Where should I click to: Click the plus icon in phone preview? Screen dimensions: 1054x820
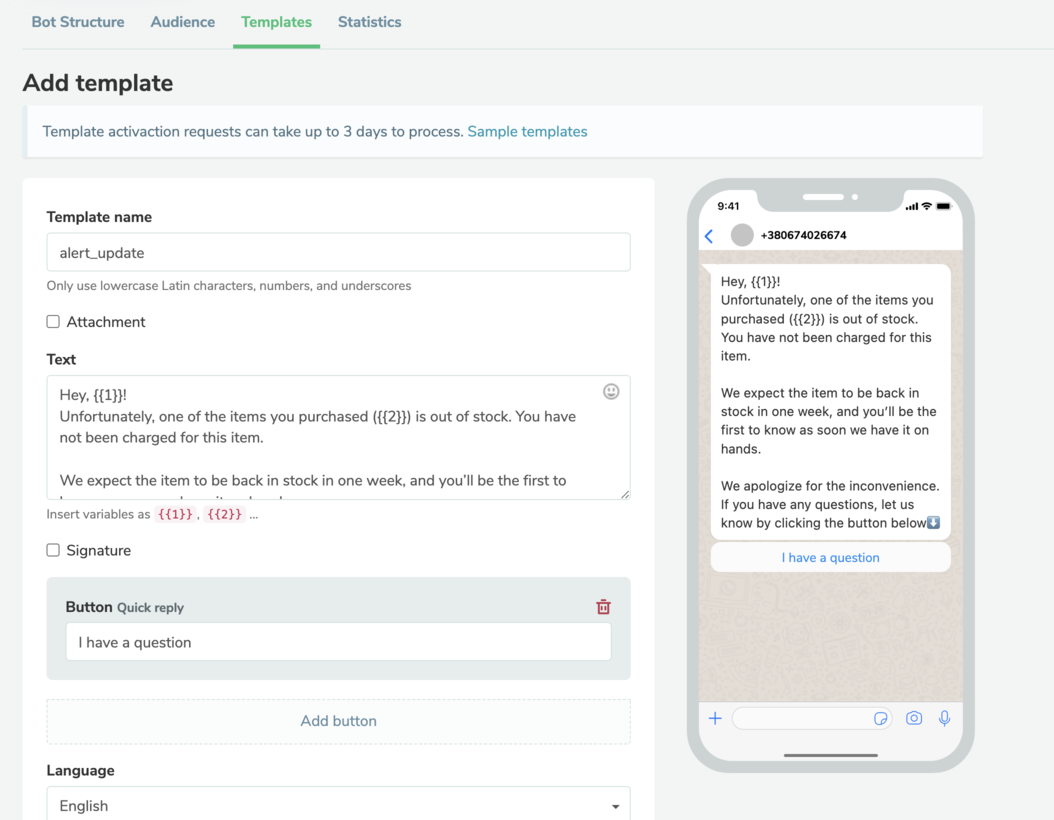click(715, 718)
